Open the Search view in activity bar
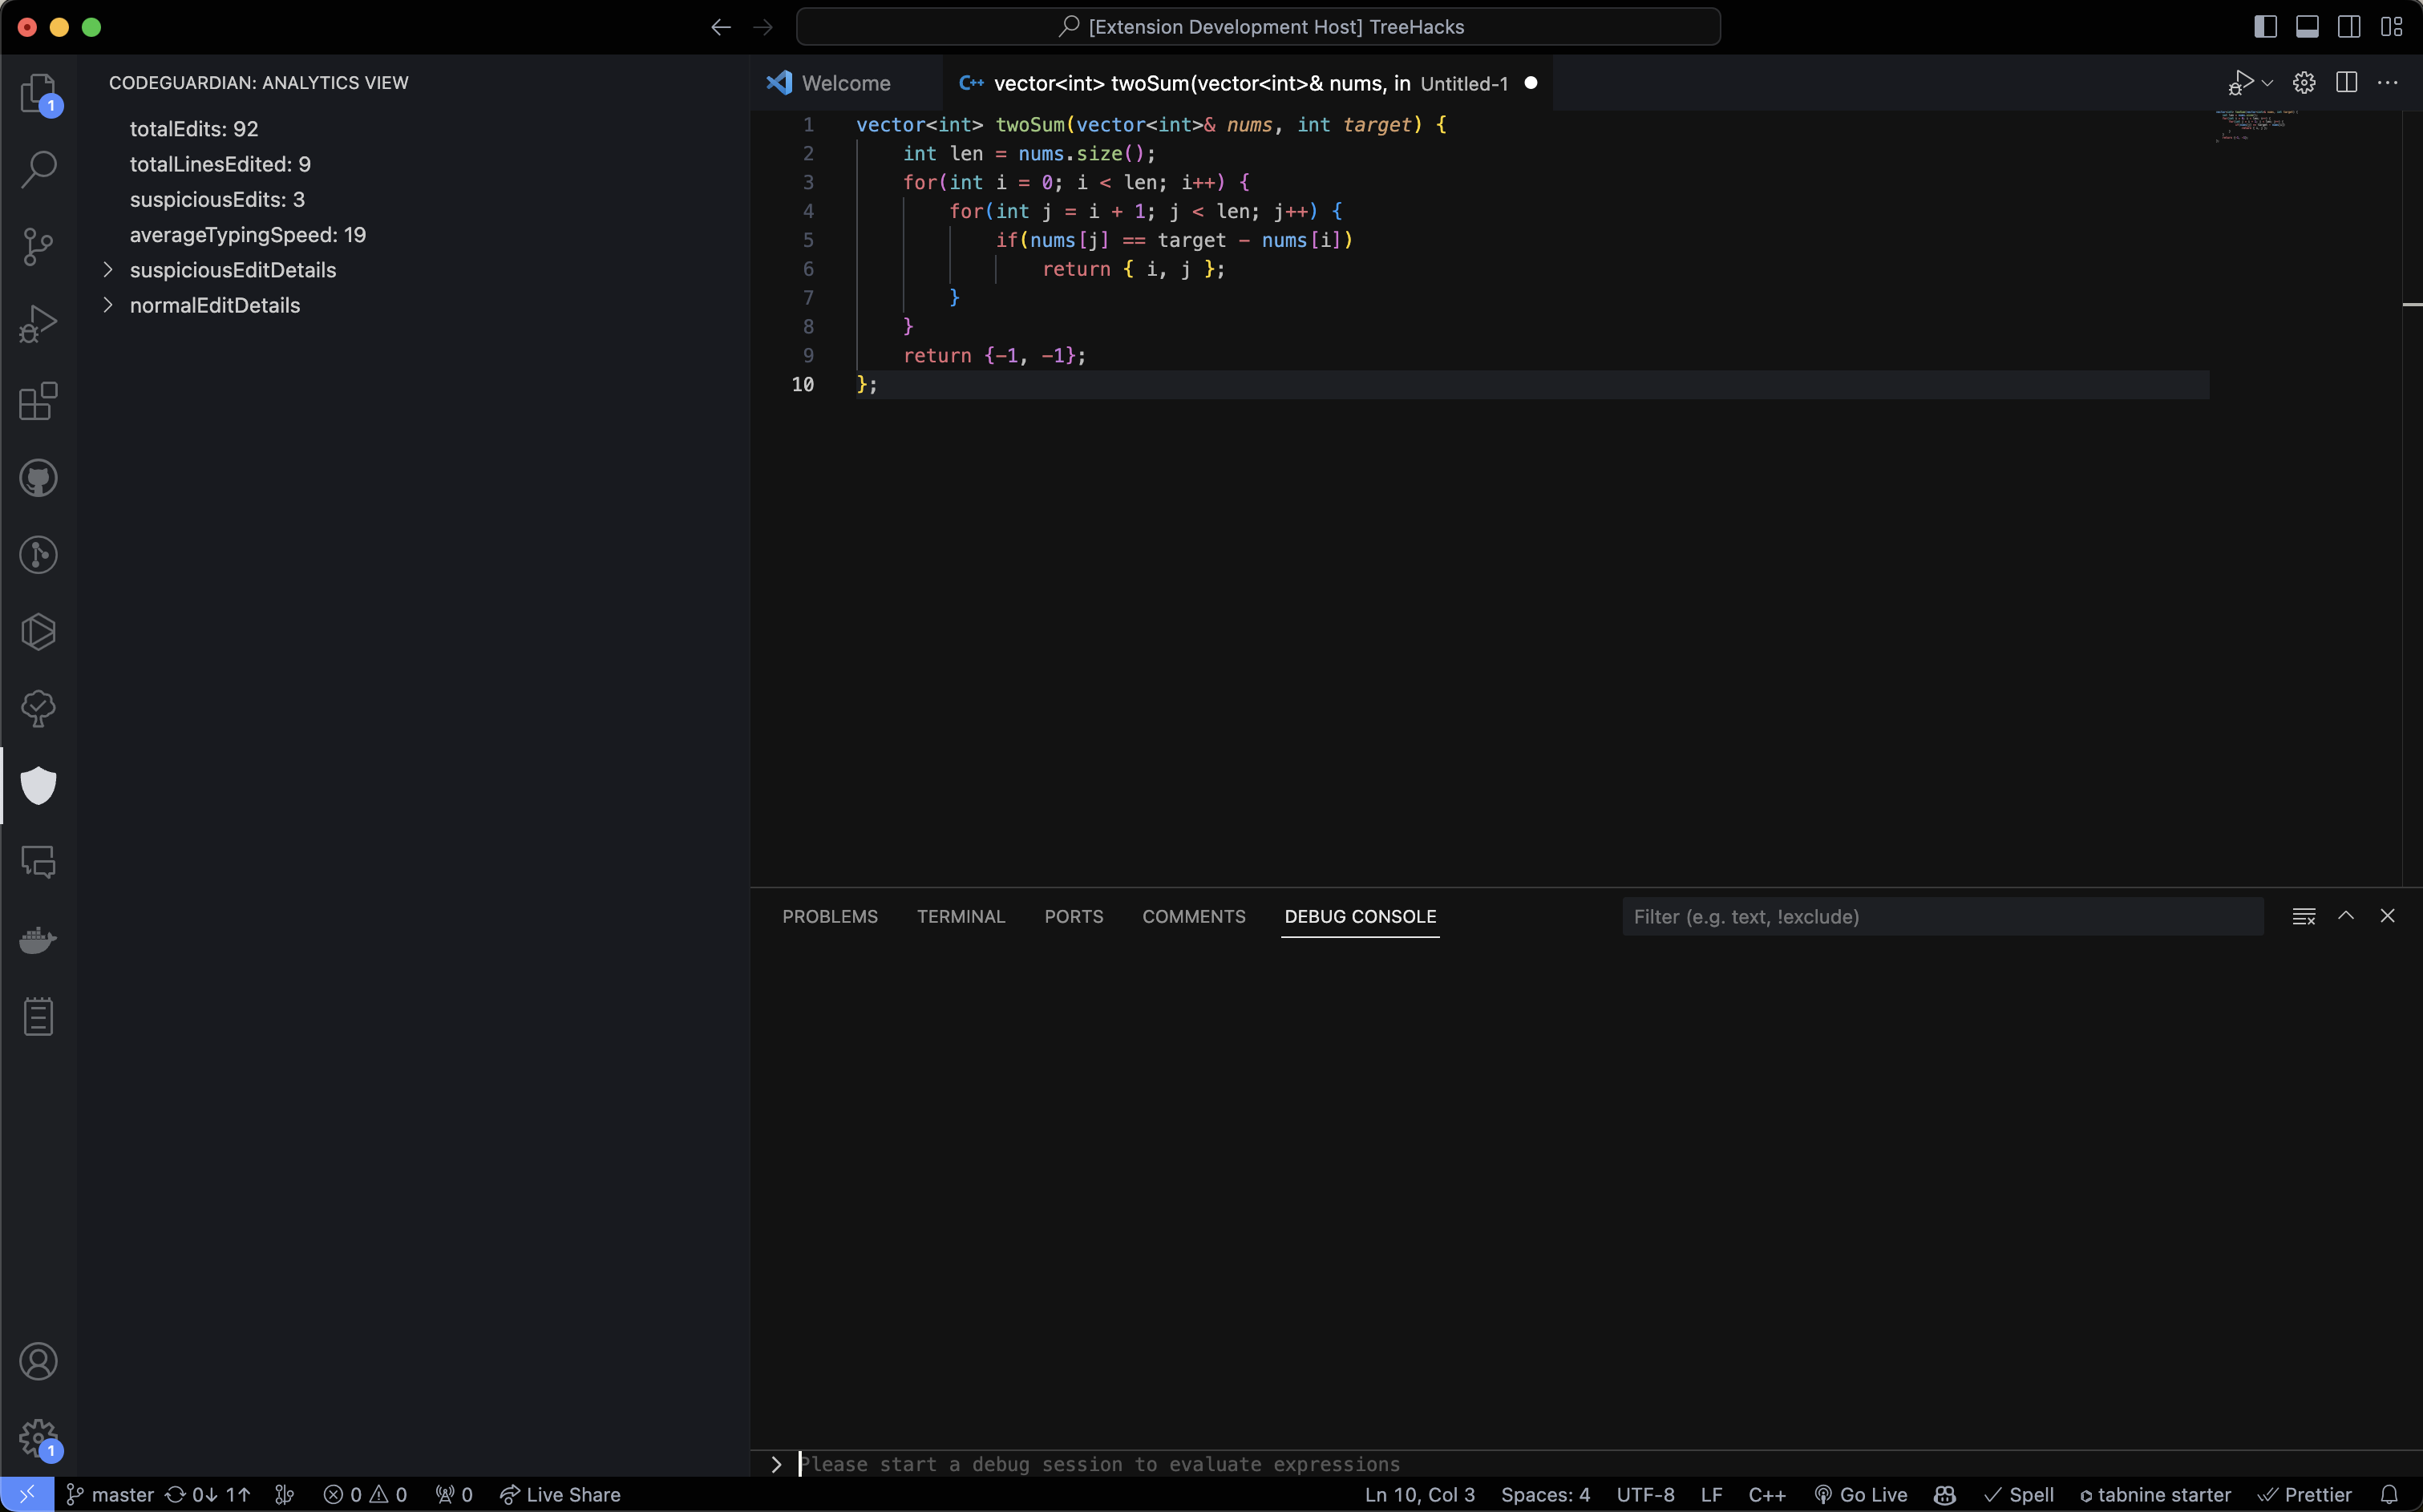The image size is (2423, 1512). [38, 168]
